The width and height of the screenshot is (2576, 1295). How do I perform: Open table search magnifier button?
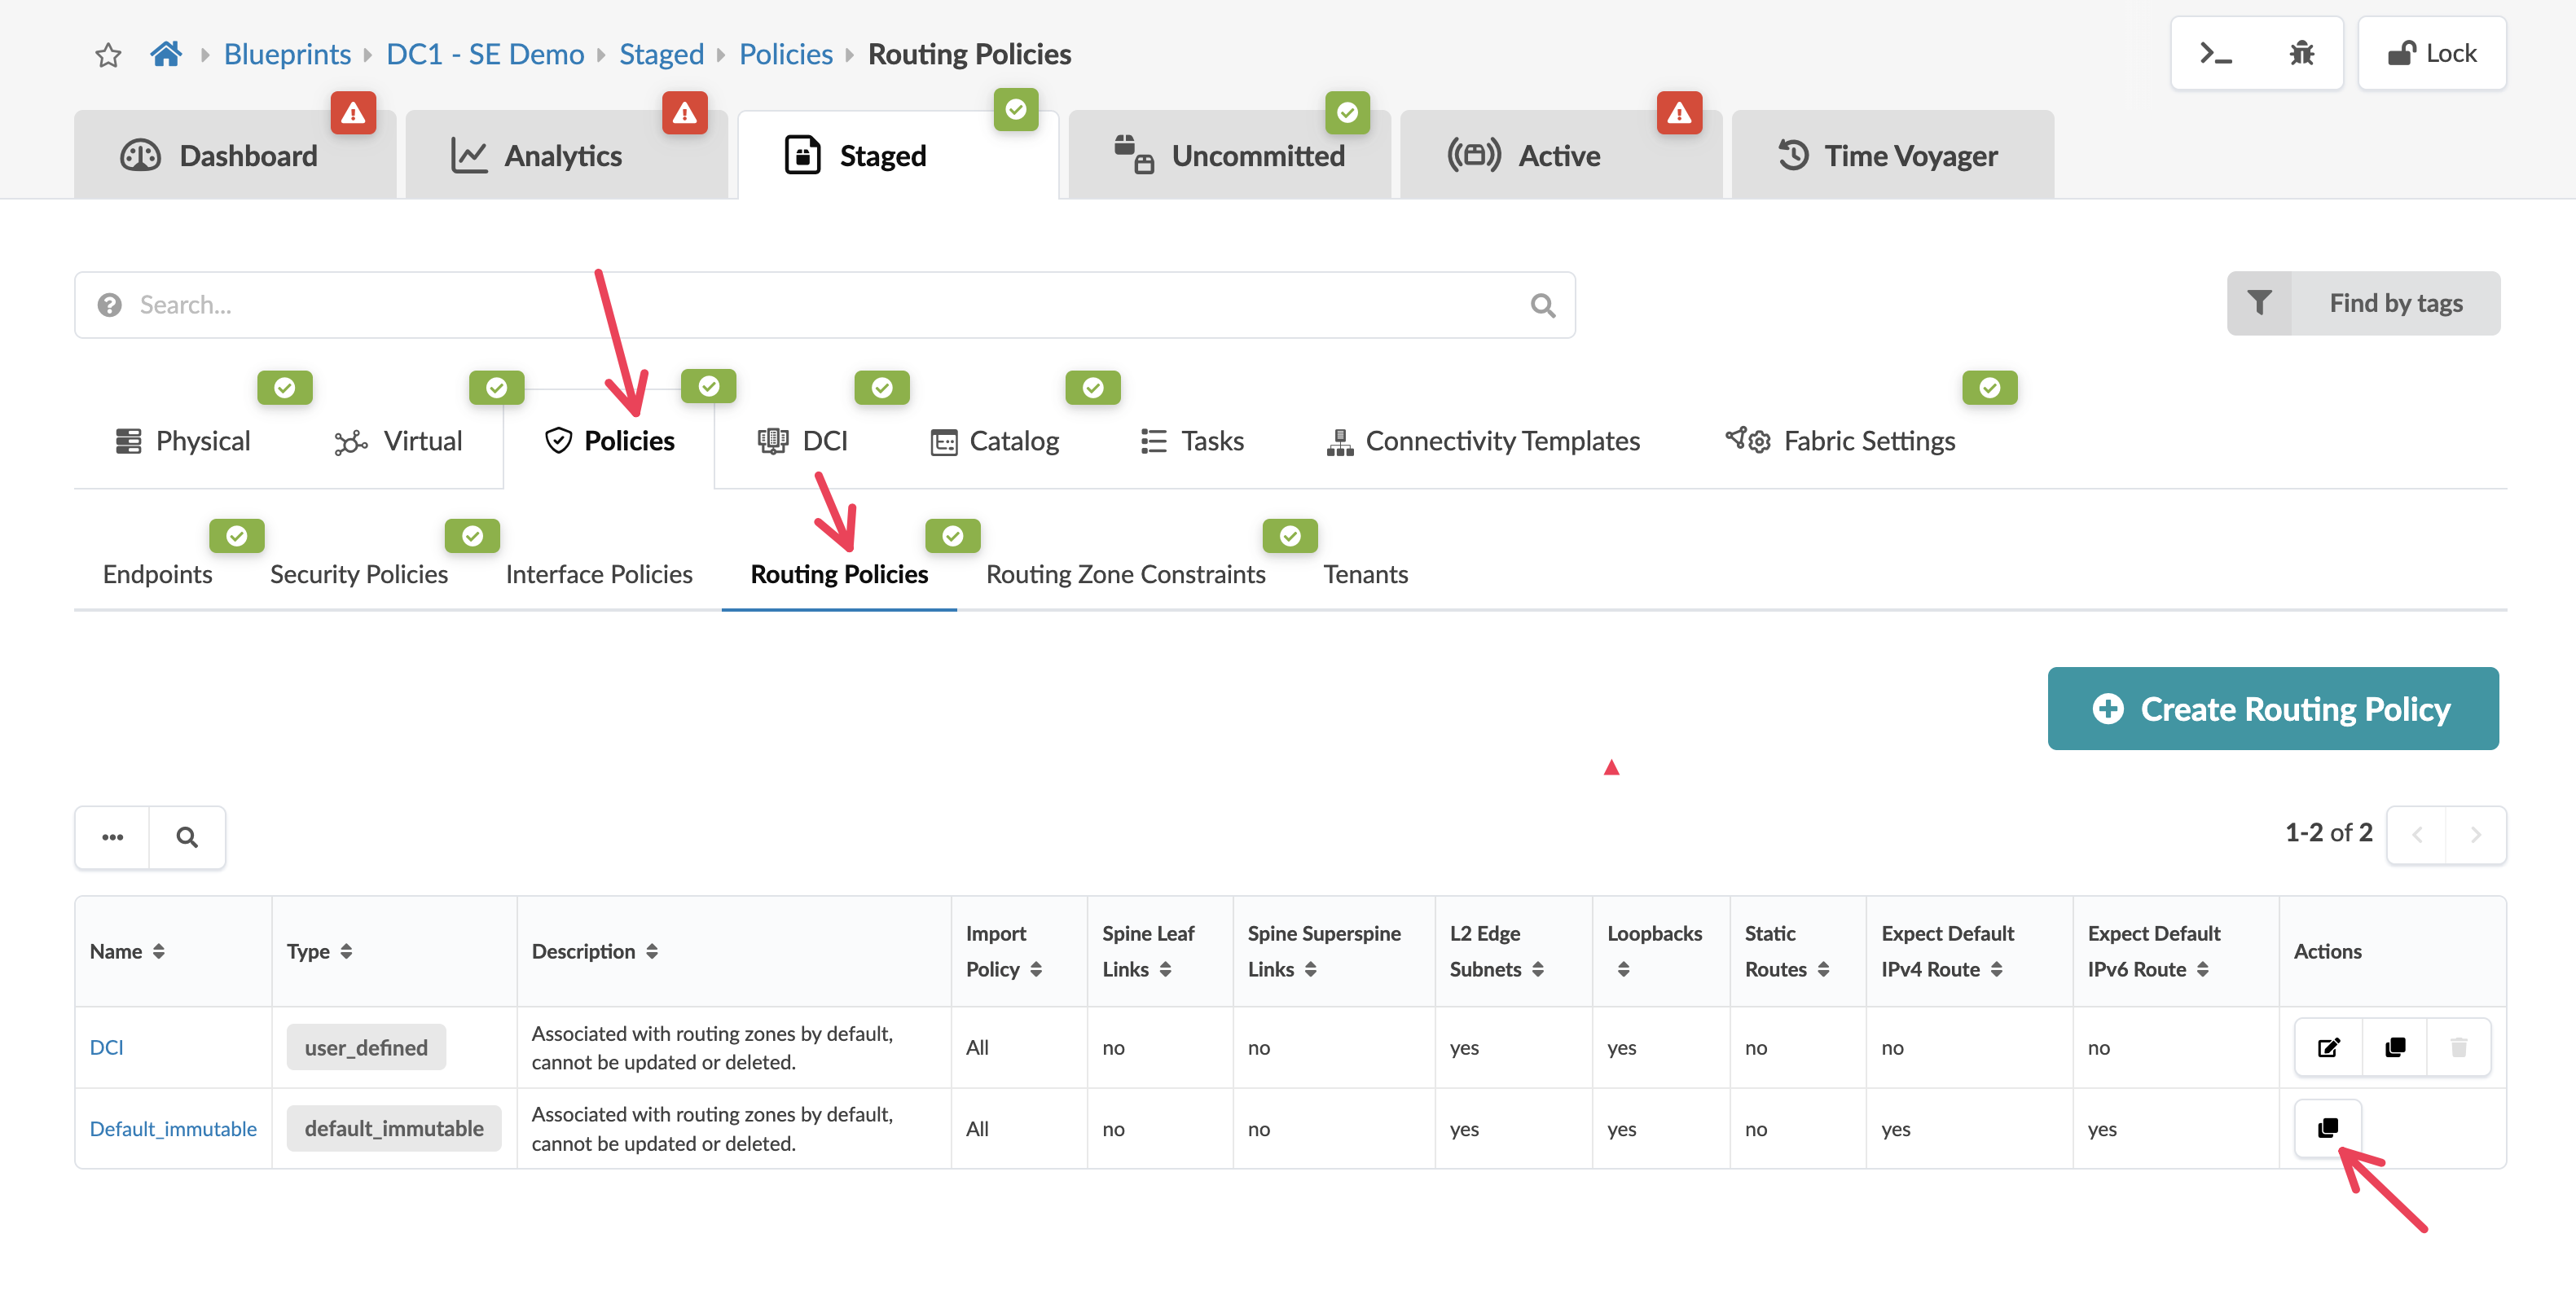tap(187, 837)
